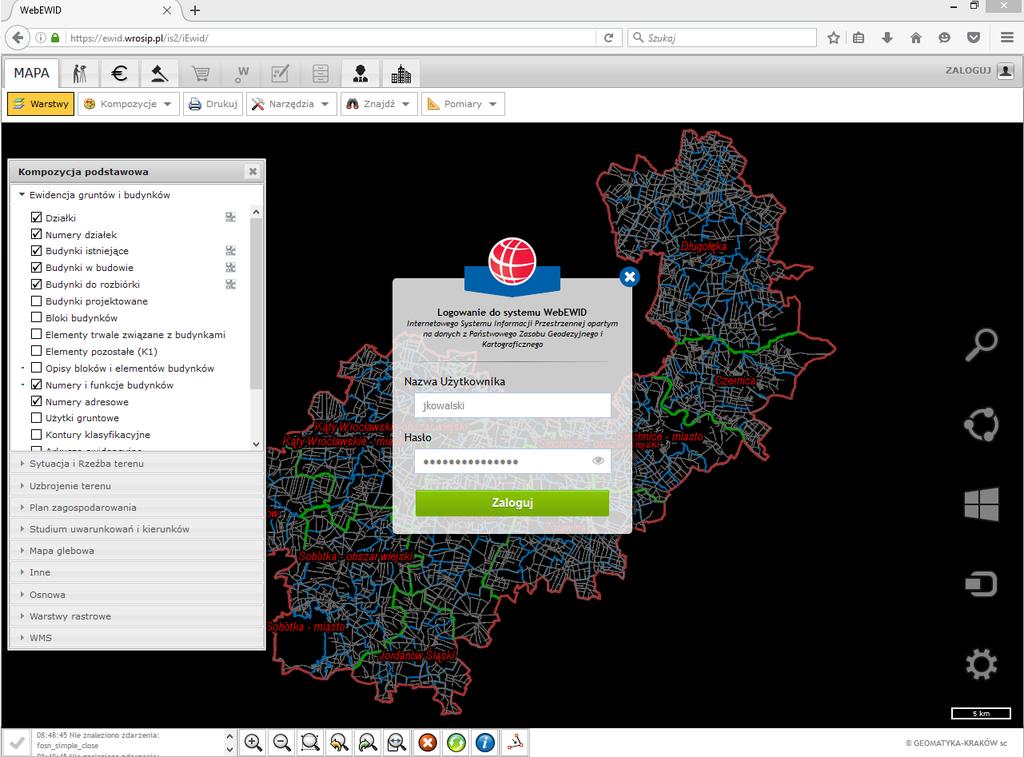This screenshot has height=757, width=1024.
Task: Select the WebEWID browser tab
Action: (89, 10)
